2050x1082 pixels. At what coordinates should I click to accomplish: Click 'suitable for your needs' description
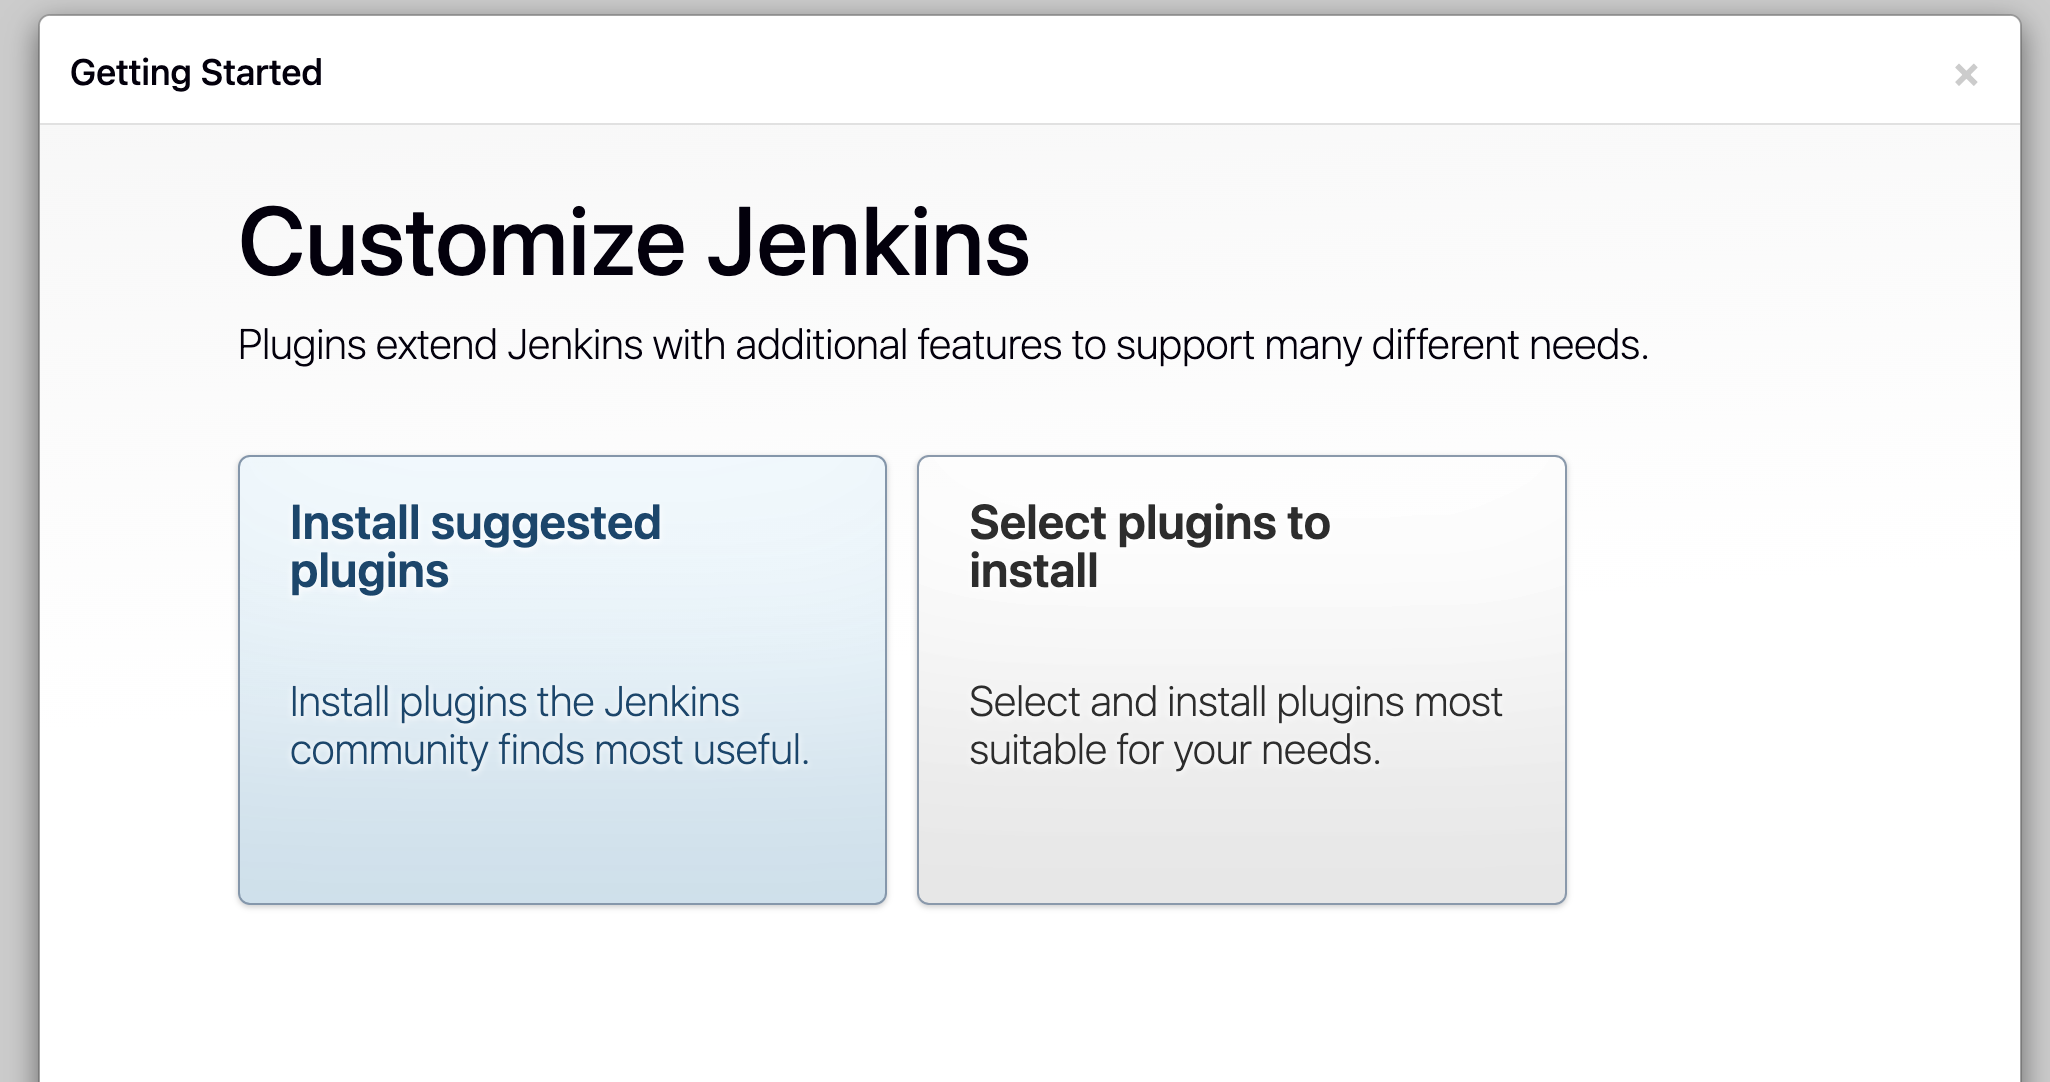[x=1174, y=750]
